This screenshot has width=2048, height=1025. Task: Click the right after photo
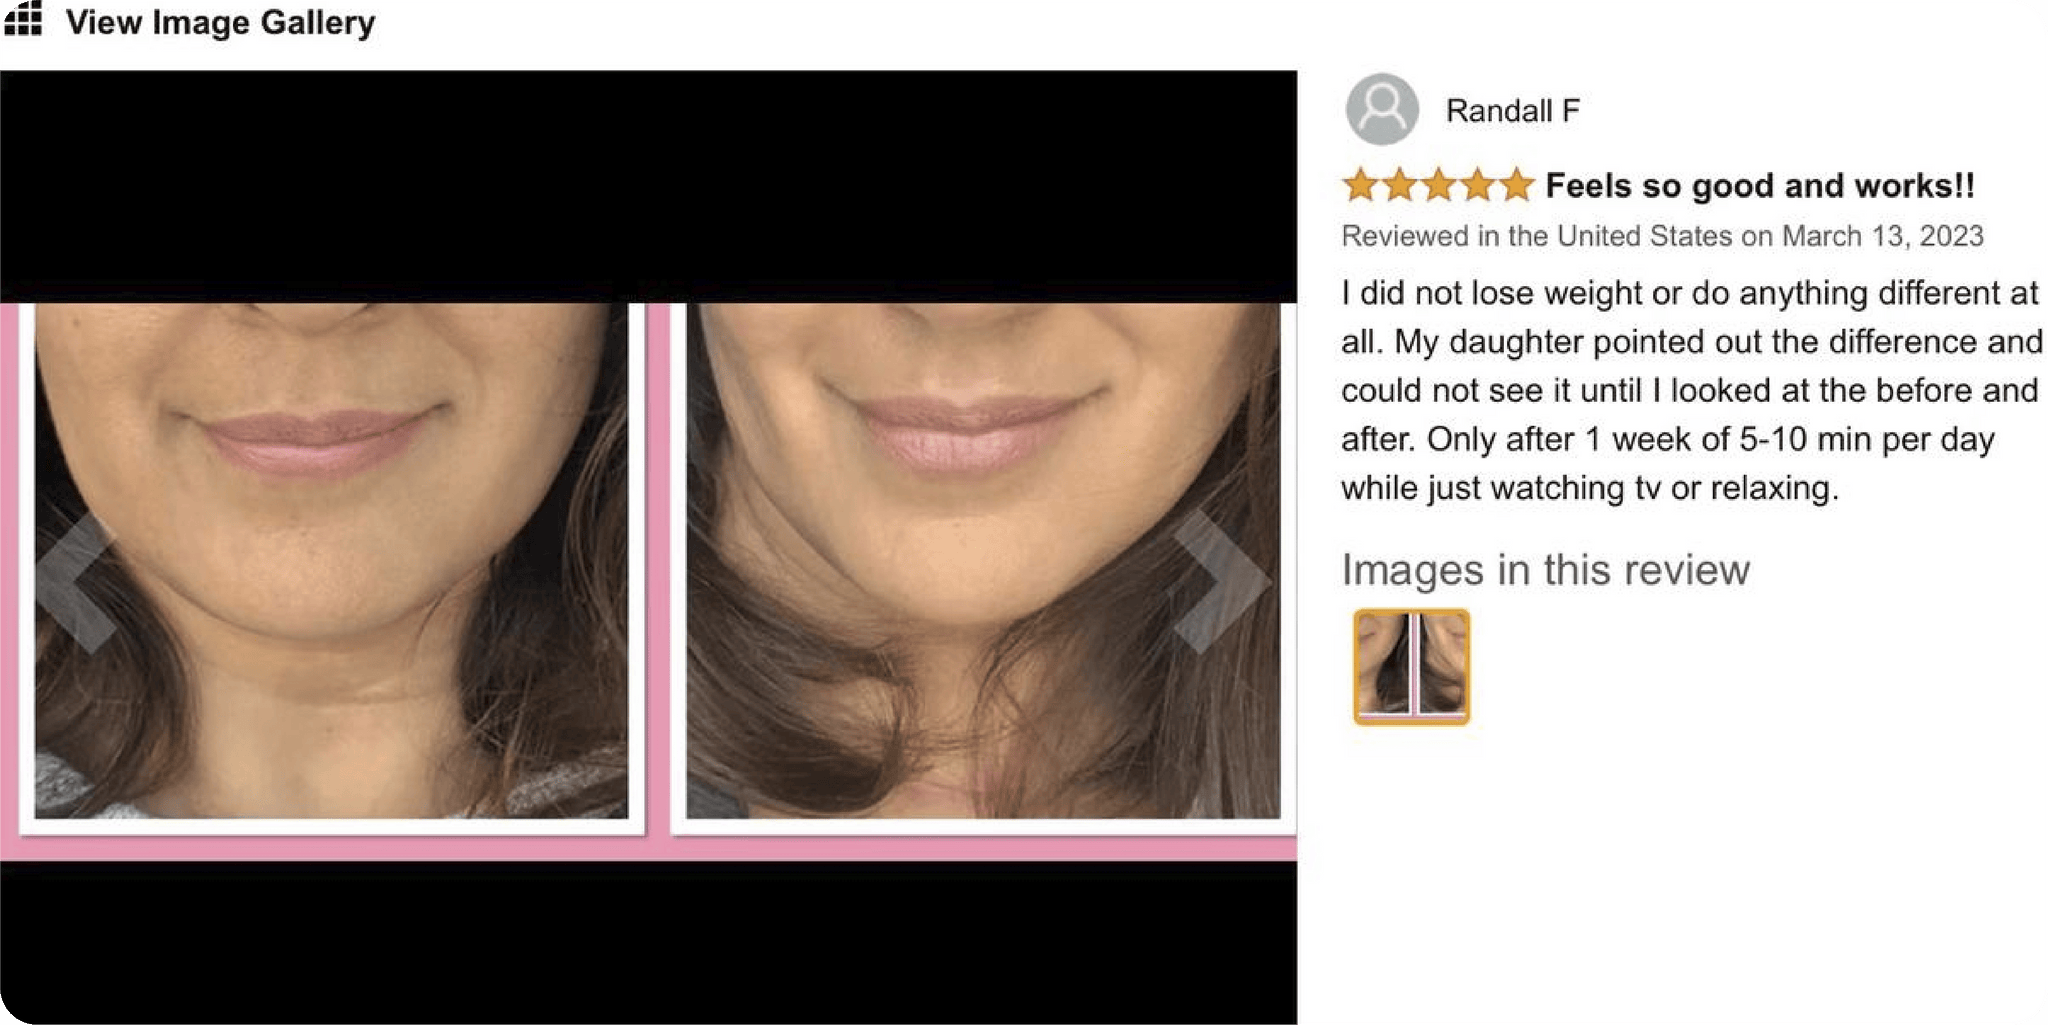click(983, 560)
